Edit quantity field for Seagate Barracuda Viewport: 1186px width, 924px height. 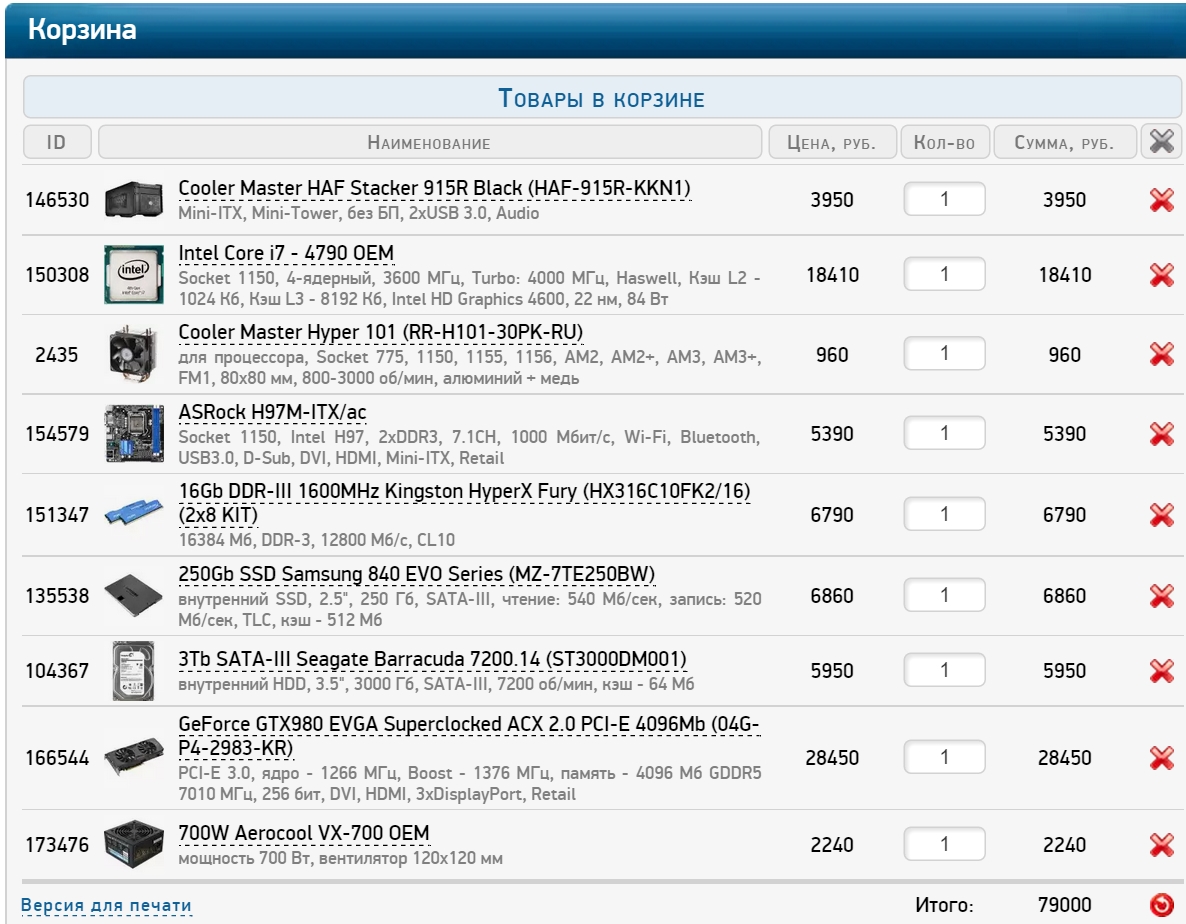click(944, 670)
